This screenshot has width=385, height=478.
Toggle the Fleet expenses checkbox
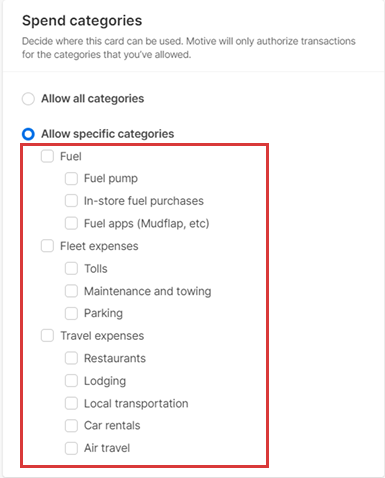coord(47,246)
